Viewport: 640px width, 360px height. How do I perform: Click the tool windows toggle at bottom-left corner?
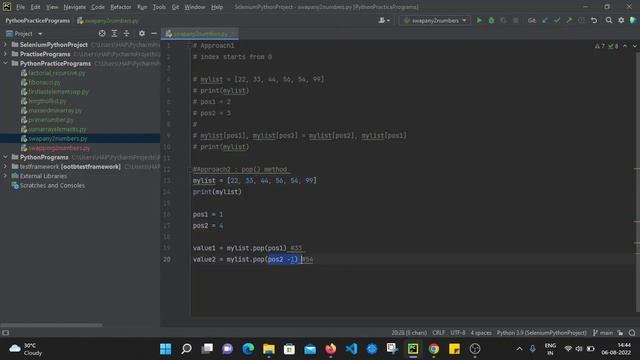tap(5, 333)
